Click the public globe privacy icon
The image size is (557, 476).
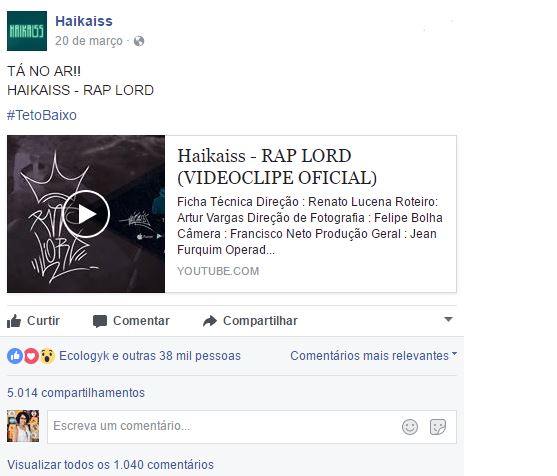coord(139,41)
